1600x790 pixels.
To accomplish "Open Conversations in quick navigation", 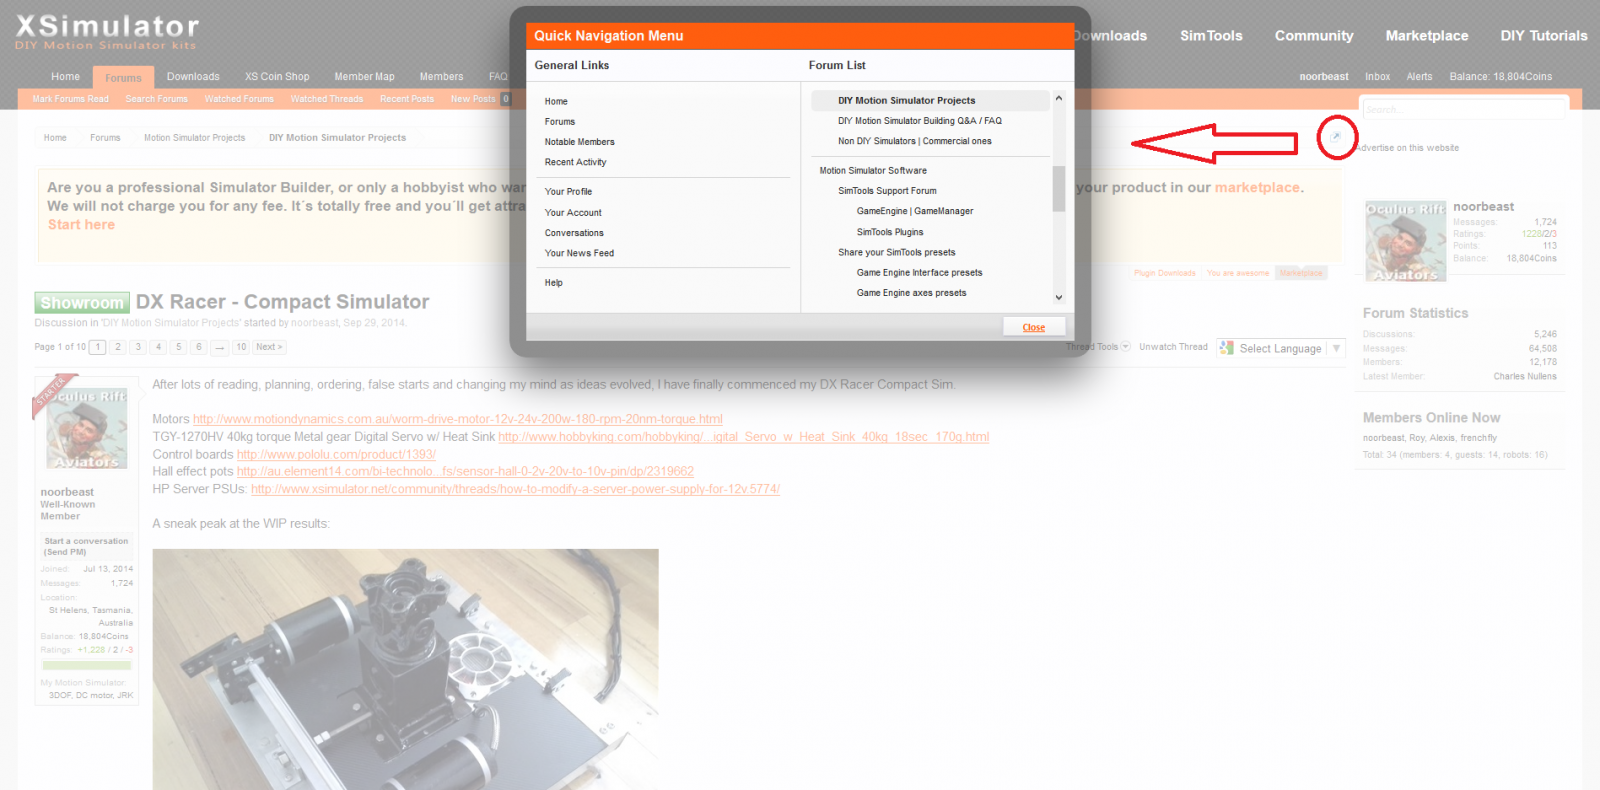I will tap(574, 233).
